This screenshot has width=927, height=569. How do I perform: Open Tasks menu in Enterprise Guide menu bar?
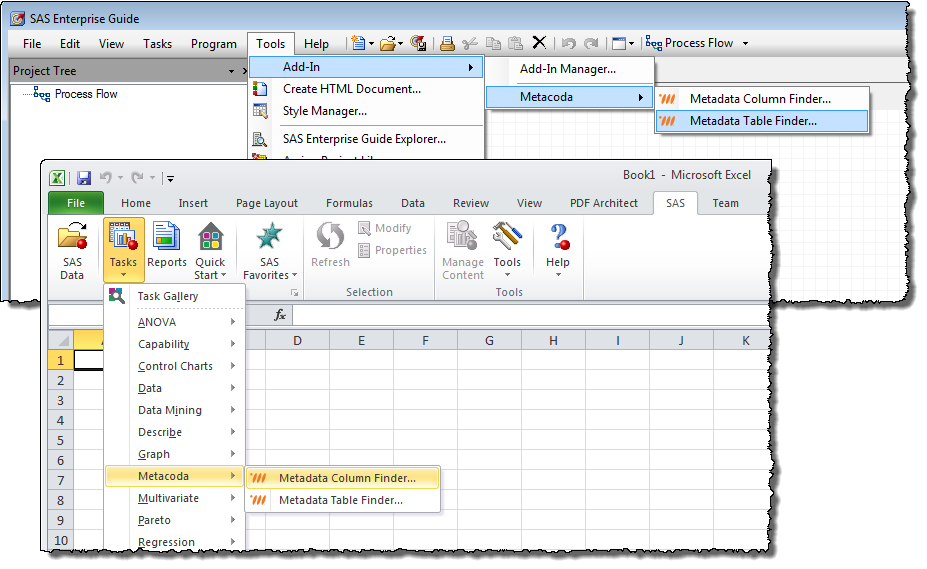[x=157, y=44]
